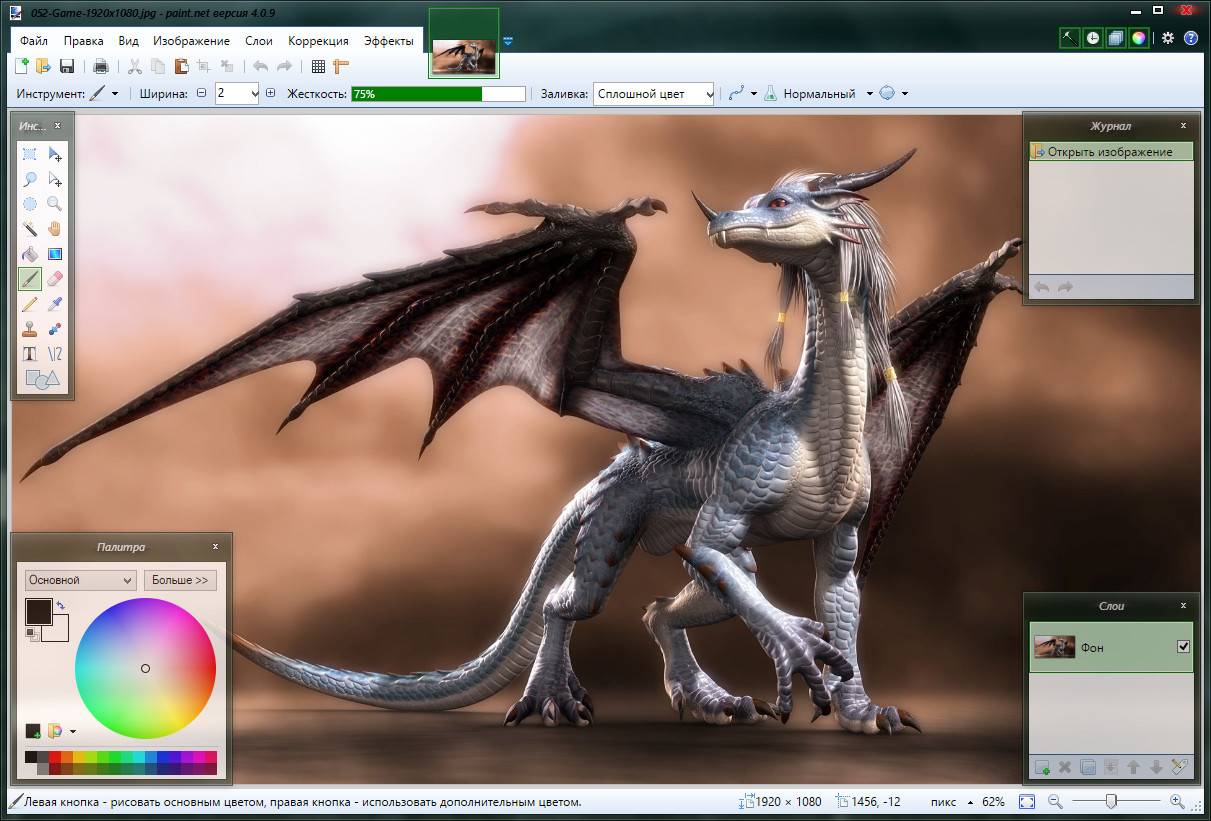The image size is (1211, 821).
Task: Open the palette management dropdown arrow
Action: point(72,731)
